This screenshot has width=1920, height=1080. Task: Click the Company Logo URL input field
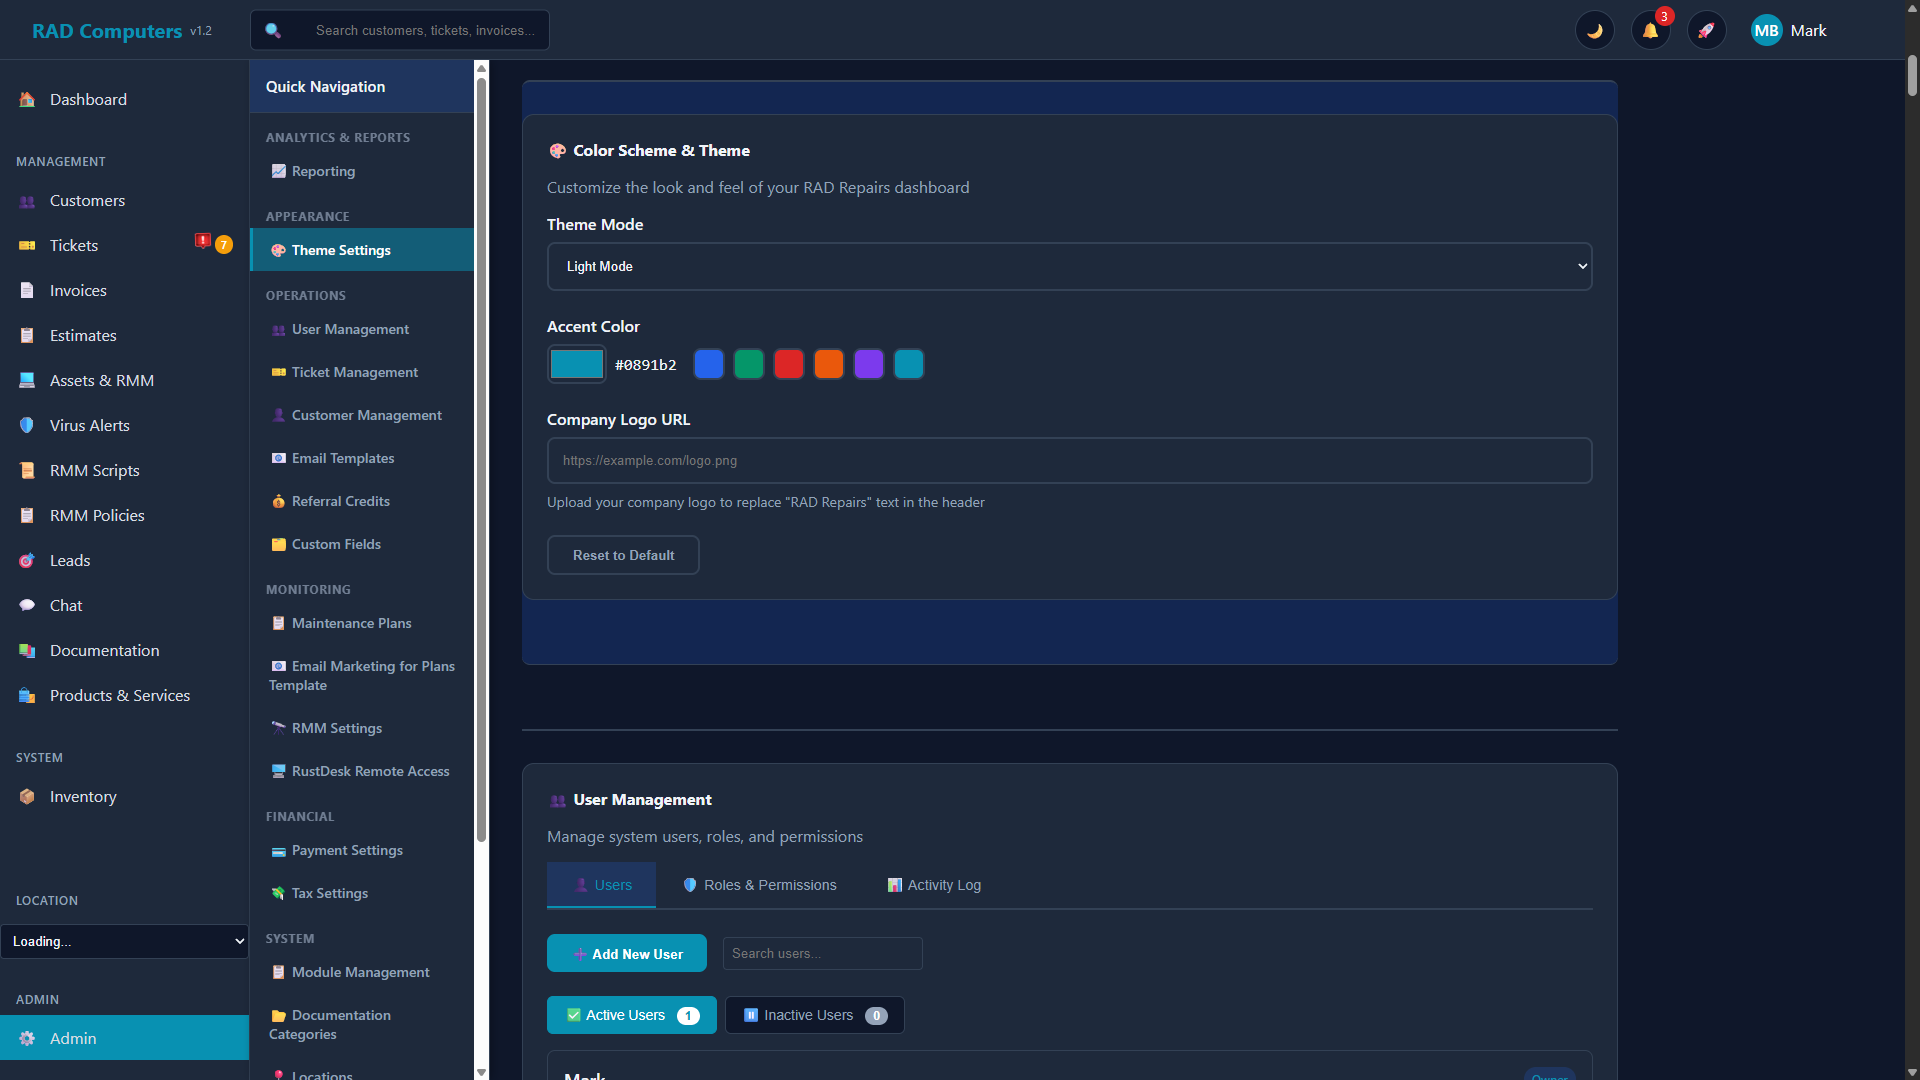pyautogui.click(x=1069, y=460)
